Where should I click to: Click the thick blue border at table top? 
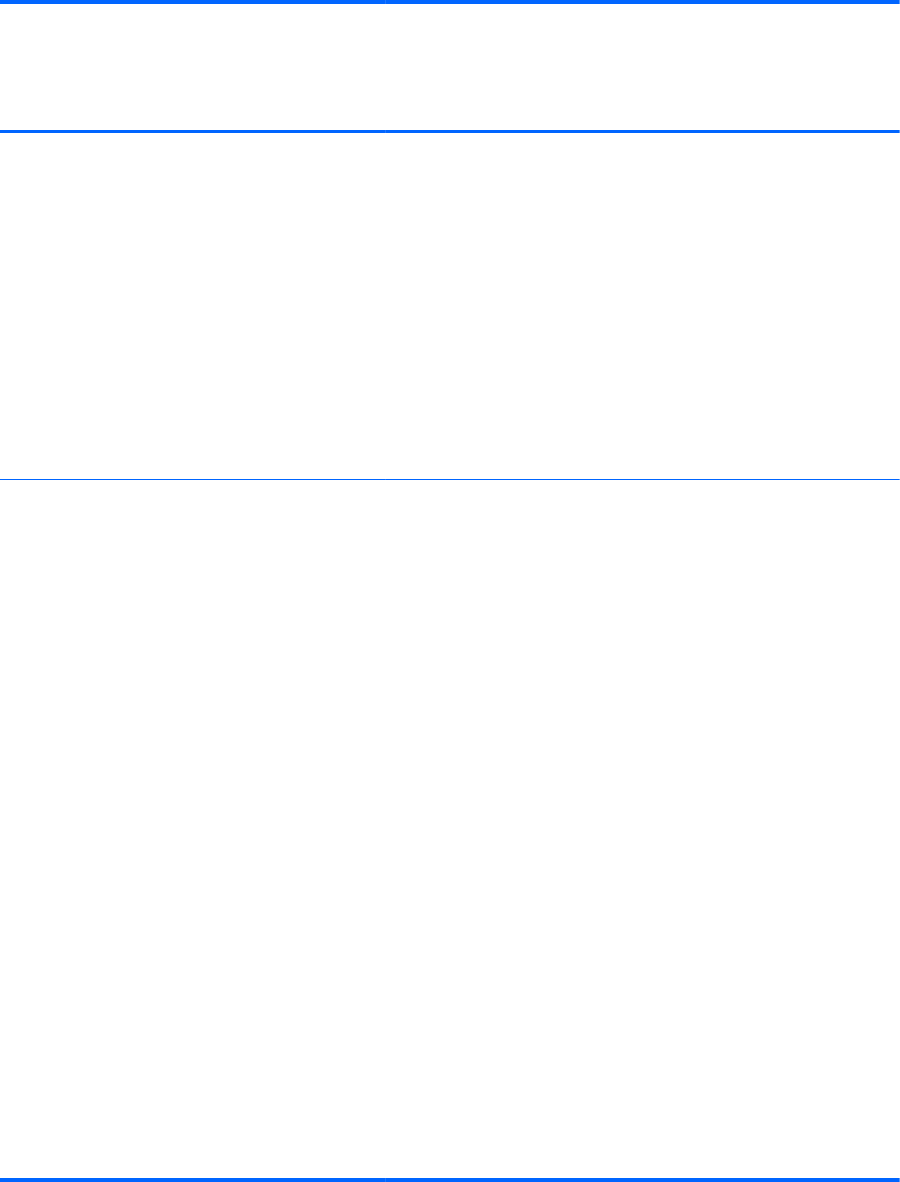[450, 2]
